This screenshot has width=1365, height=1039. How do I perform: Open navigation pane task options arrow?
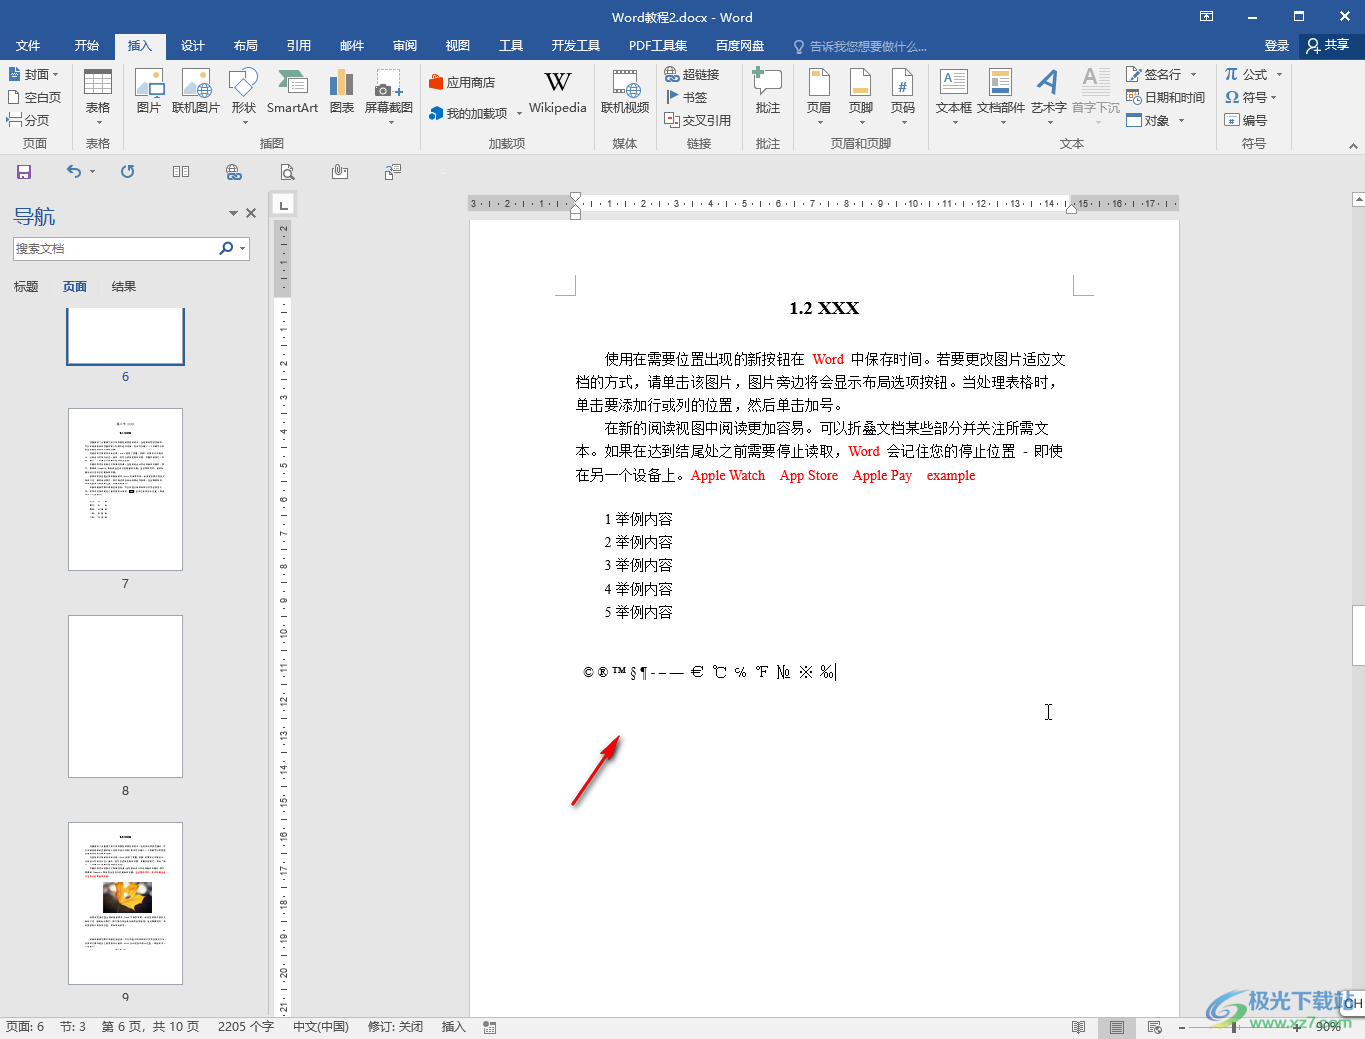[233, 213]
